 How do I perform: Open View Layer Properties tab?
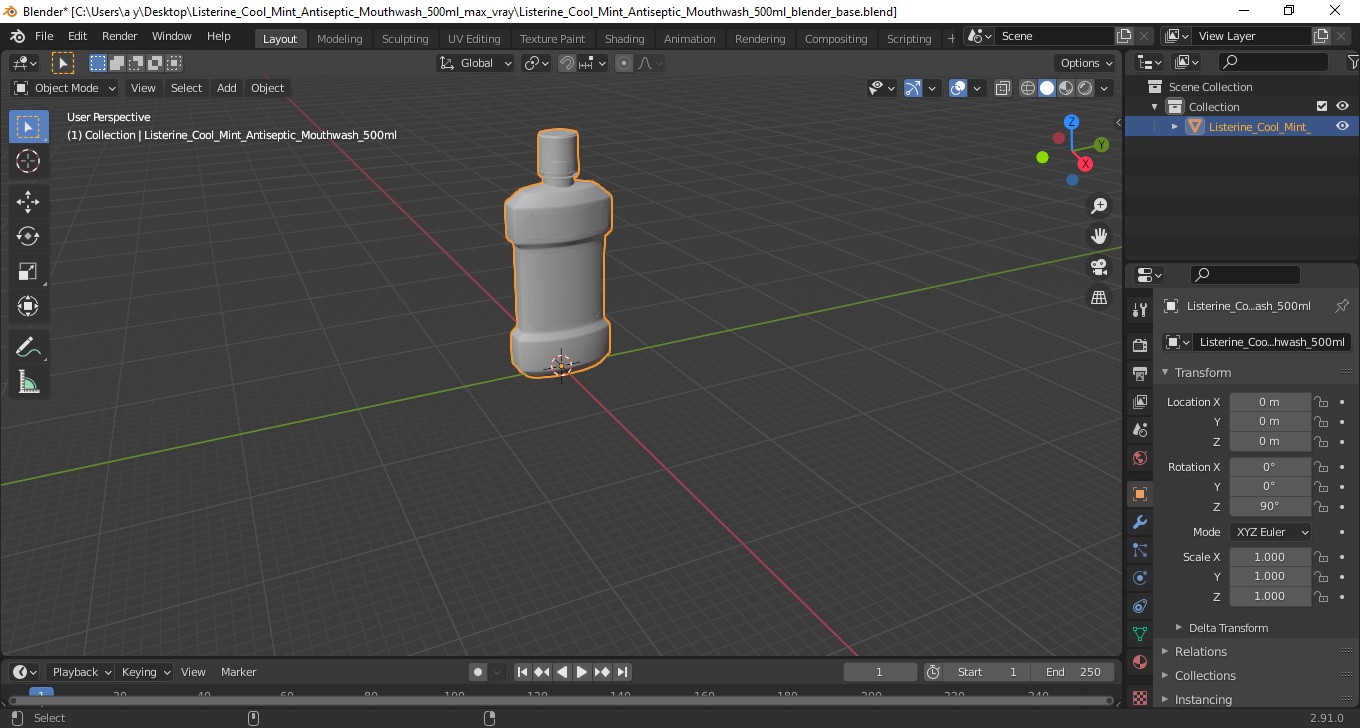pos(1139,402)
